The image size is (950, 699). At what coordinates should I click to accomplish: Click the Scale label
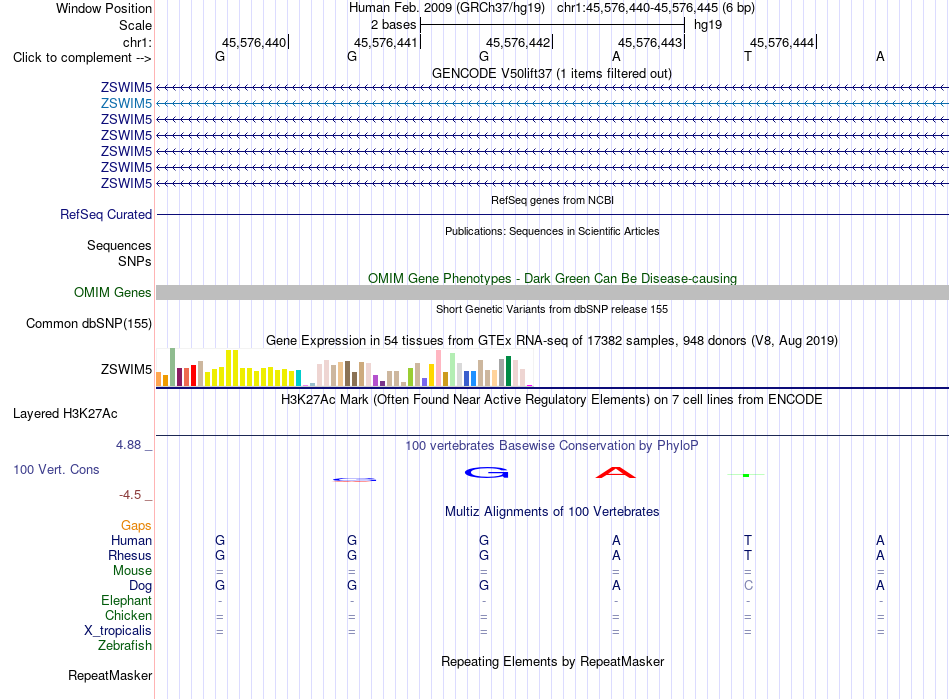pos(135,25)
